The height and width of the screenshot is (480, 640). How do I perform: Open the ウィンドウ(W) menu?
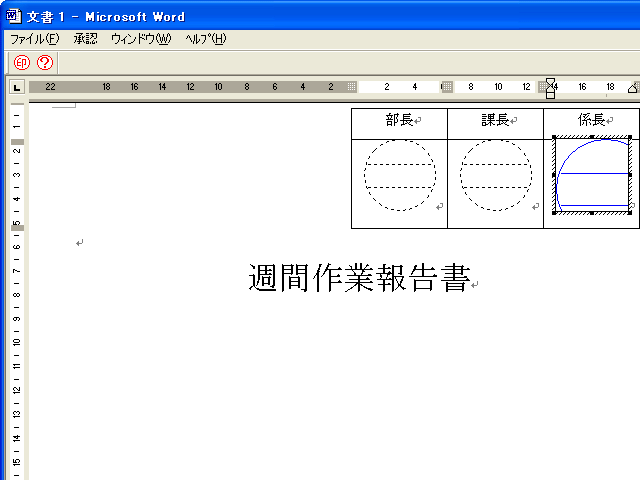(141, 39)
